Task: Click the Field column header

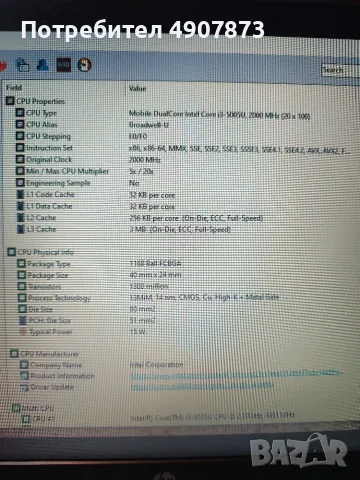Action: 14,88
